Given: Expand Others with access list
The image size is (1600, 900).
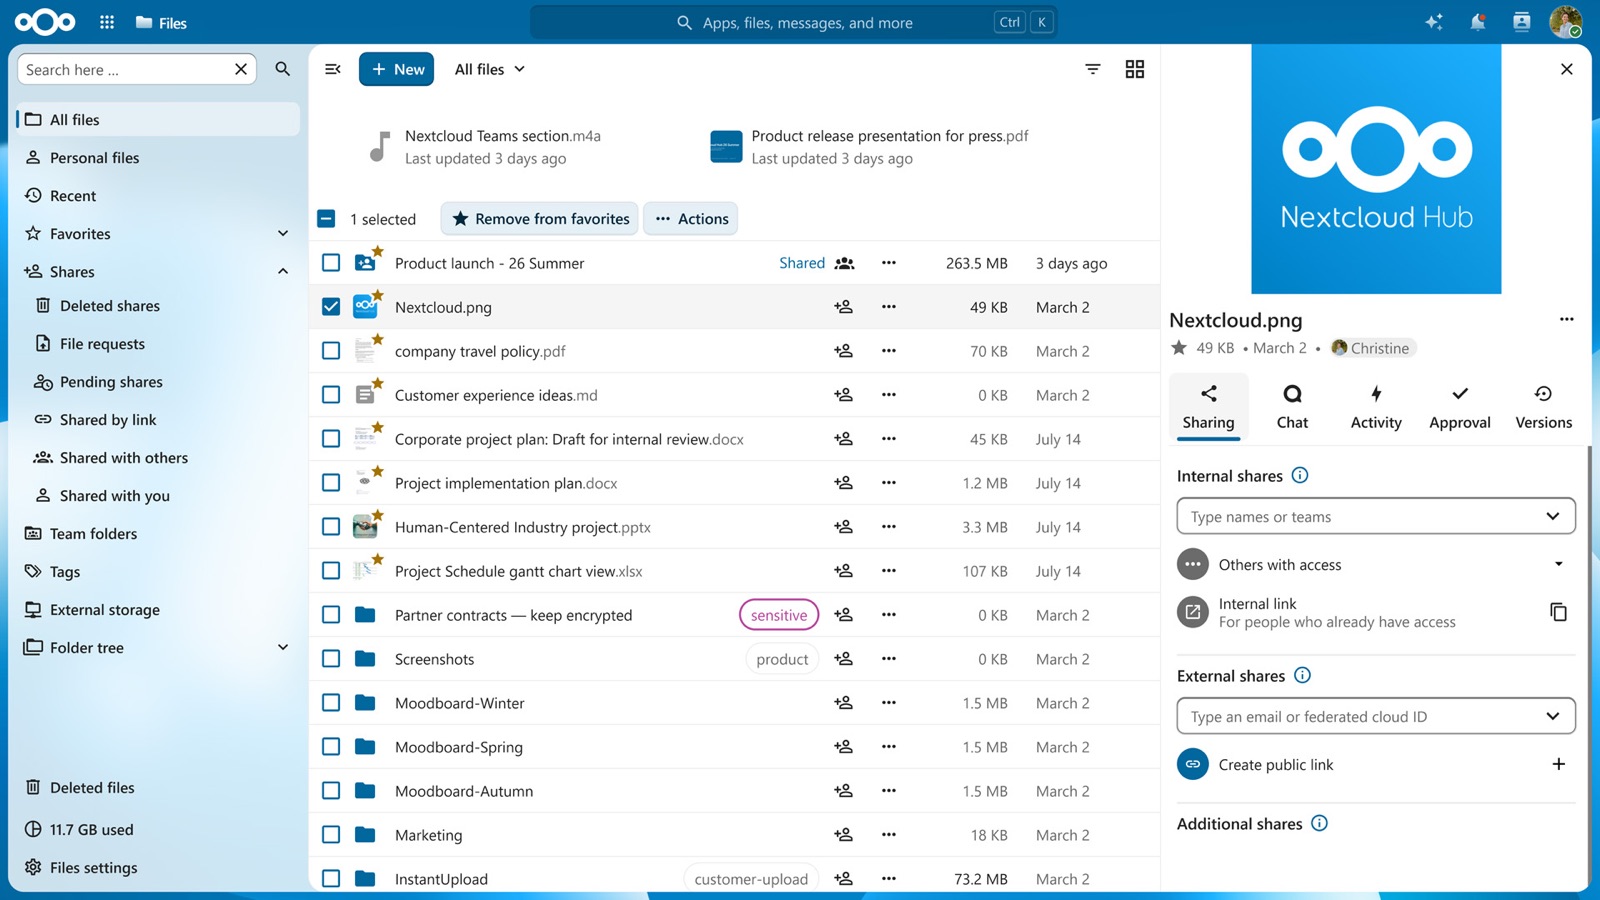Looking at the screenshot, I should (x=1558, y=564).
